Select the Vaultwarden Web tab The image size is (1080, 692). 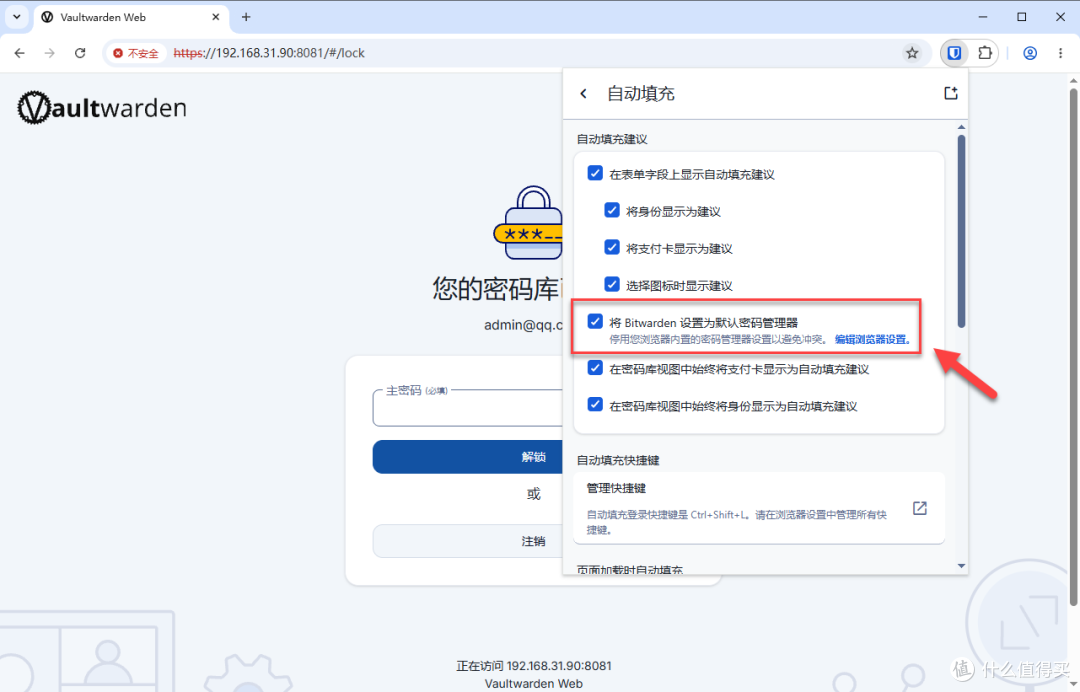click(x=130, y=17)
